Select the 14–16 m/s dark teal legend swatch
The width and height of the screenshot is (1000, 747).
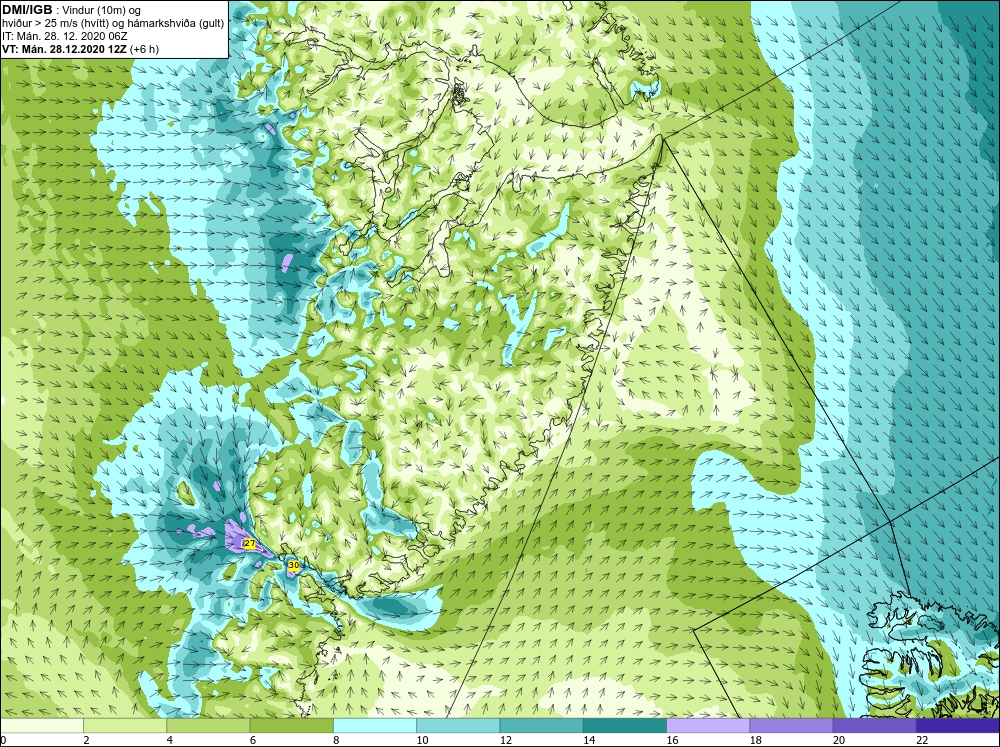pyautogui.click(x=624, y=726)
